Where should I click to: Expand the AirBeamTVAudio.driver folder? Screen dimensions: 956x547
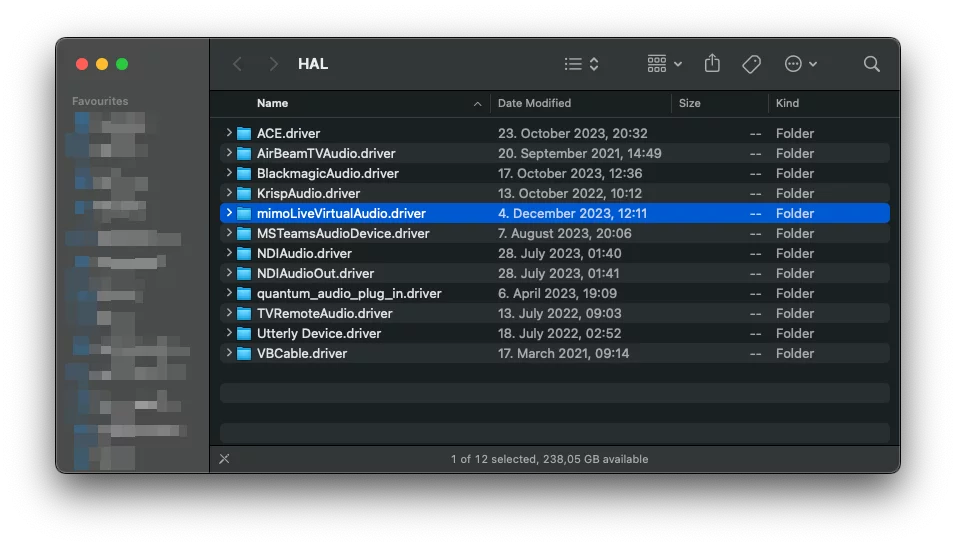[229, 153]
